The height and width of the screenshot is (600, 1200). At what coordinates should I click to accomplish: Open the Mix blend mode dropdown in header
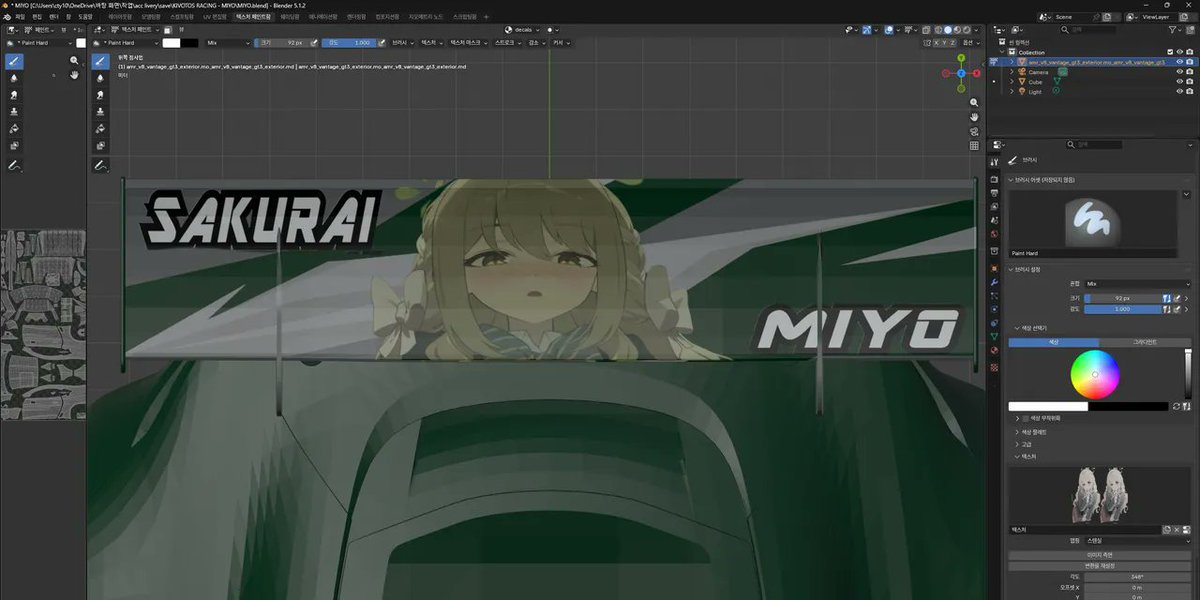pyautogui.click(x=226, y=43)
